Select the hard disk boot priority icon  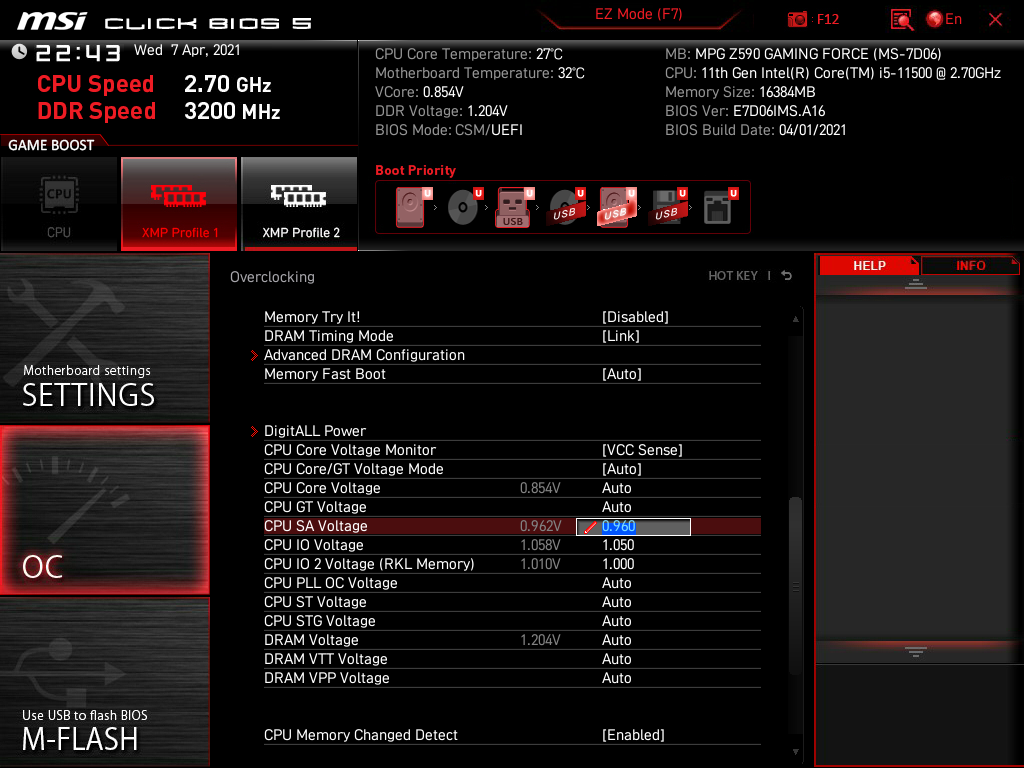click(411, 205)
